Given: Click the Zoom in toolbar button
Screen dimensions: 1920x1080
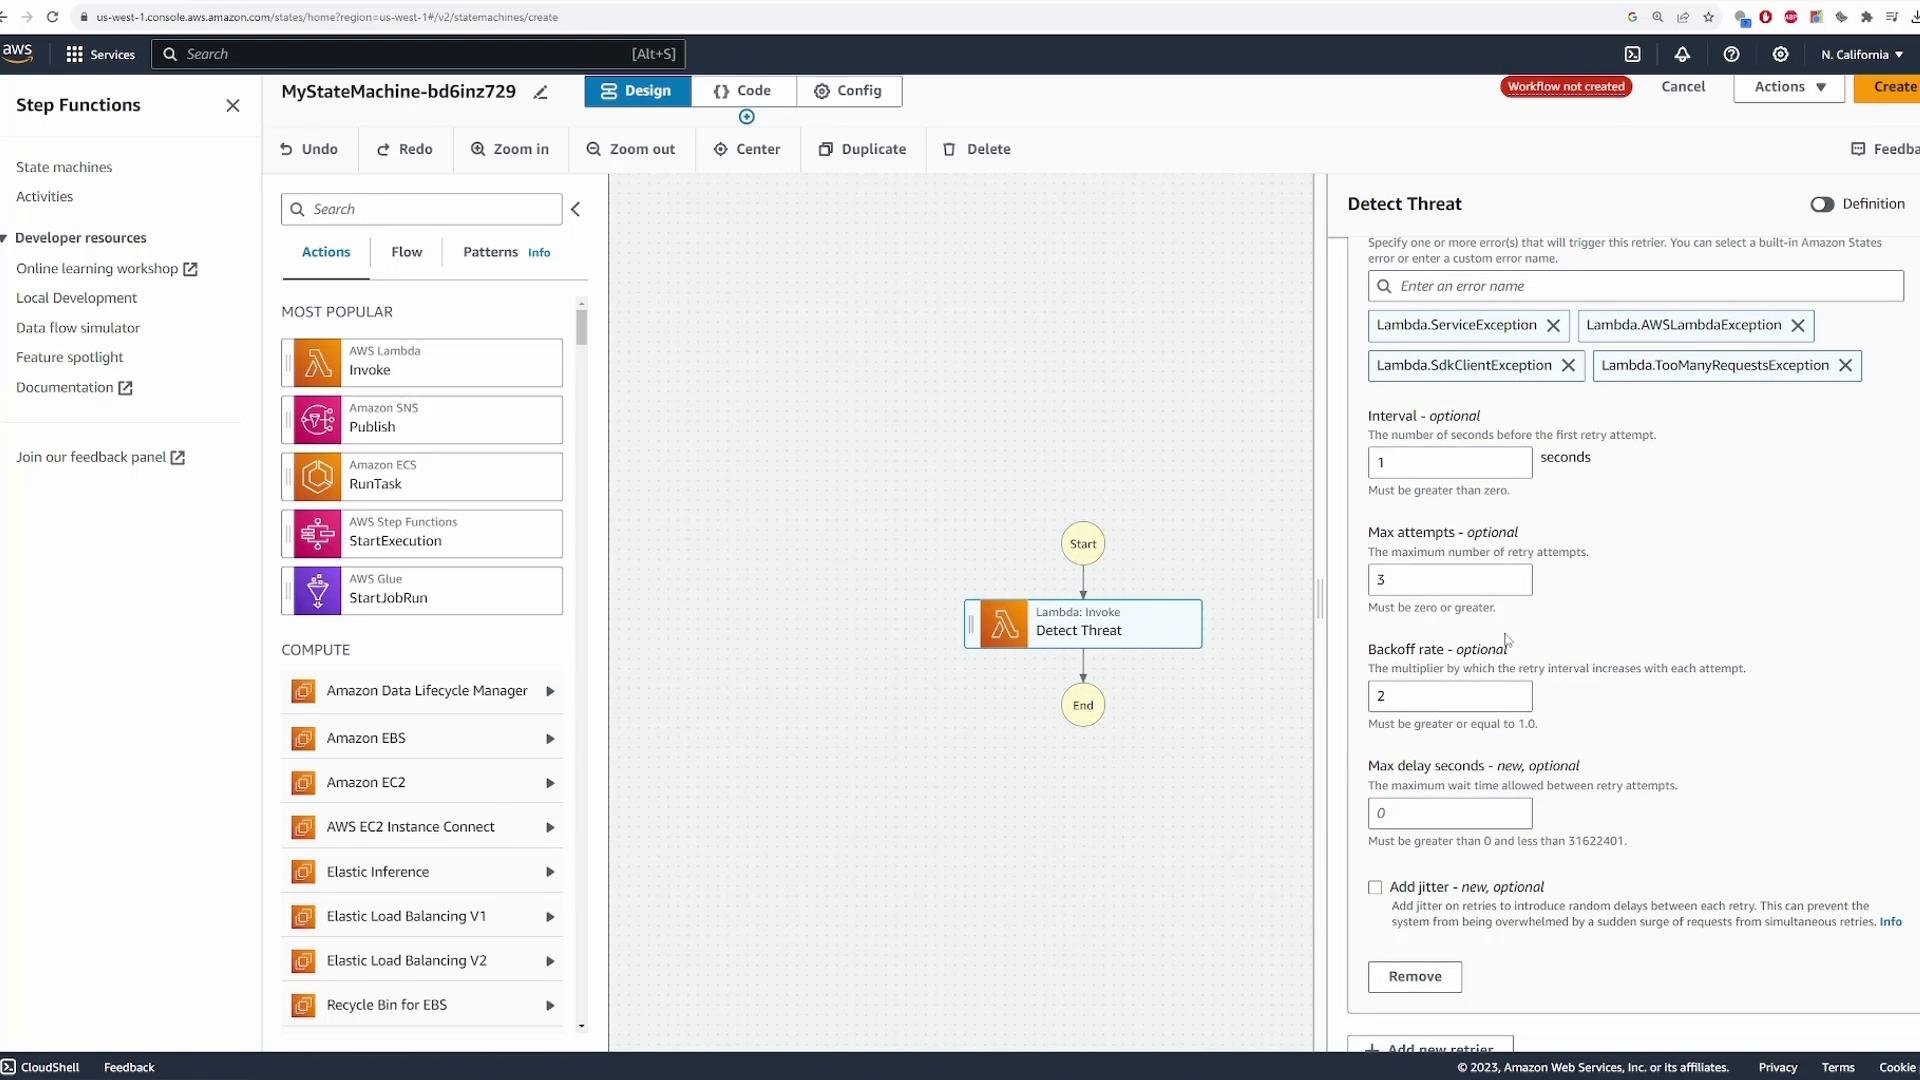Looking at the screenshot, I should tap(510, 149).
